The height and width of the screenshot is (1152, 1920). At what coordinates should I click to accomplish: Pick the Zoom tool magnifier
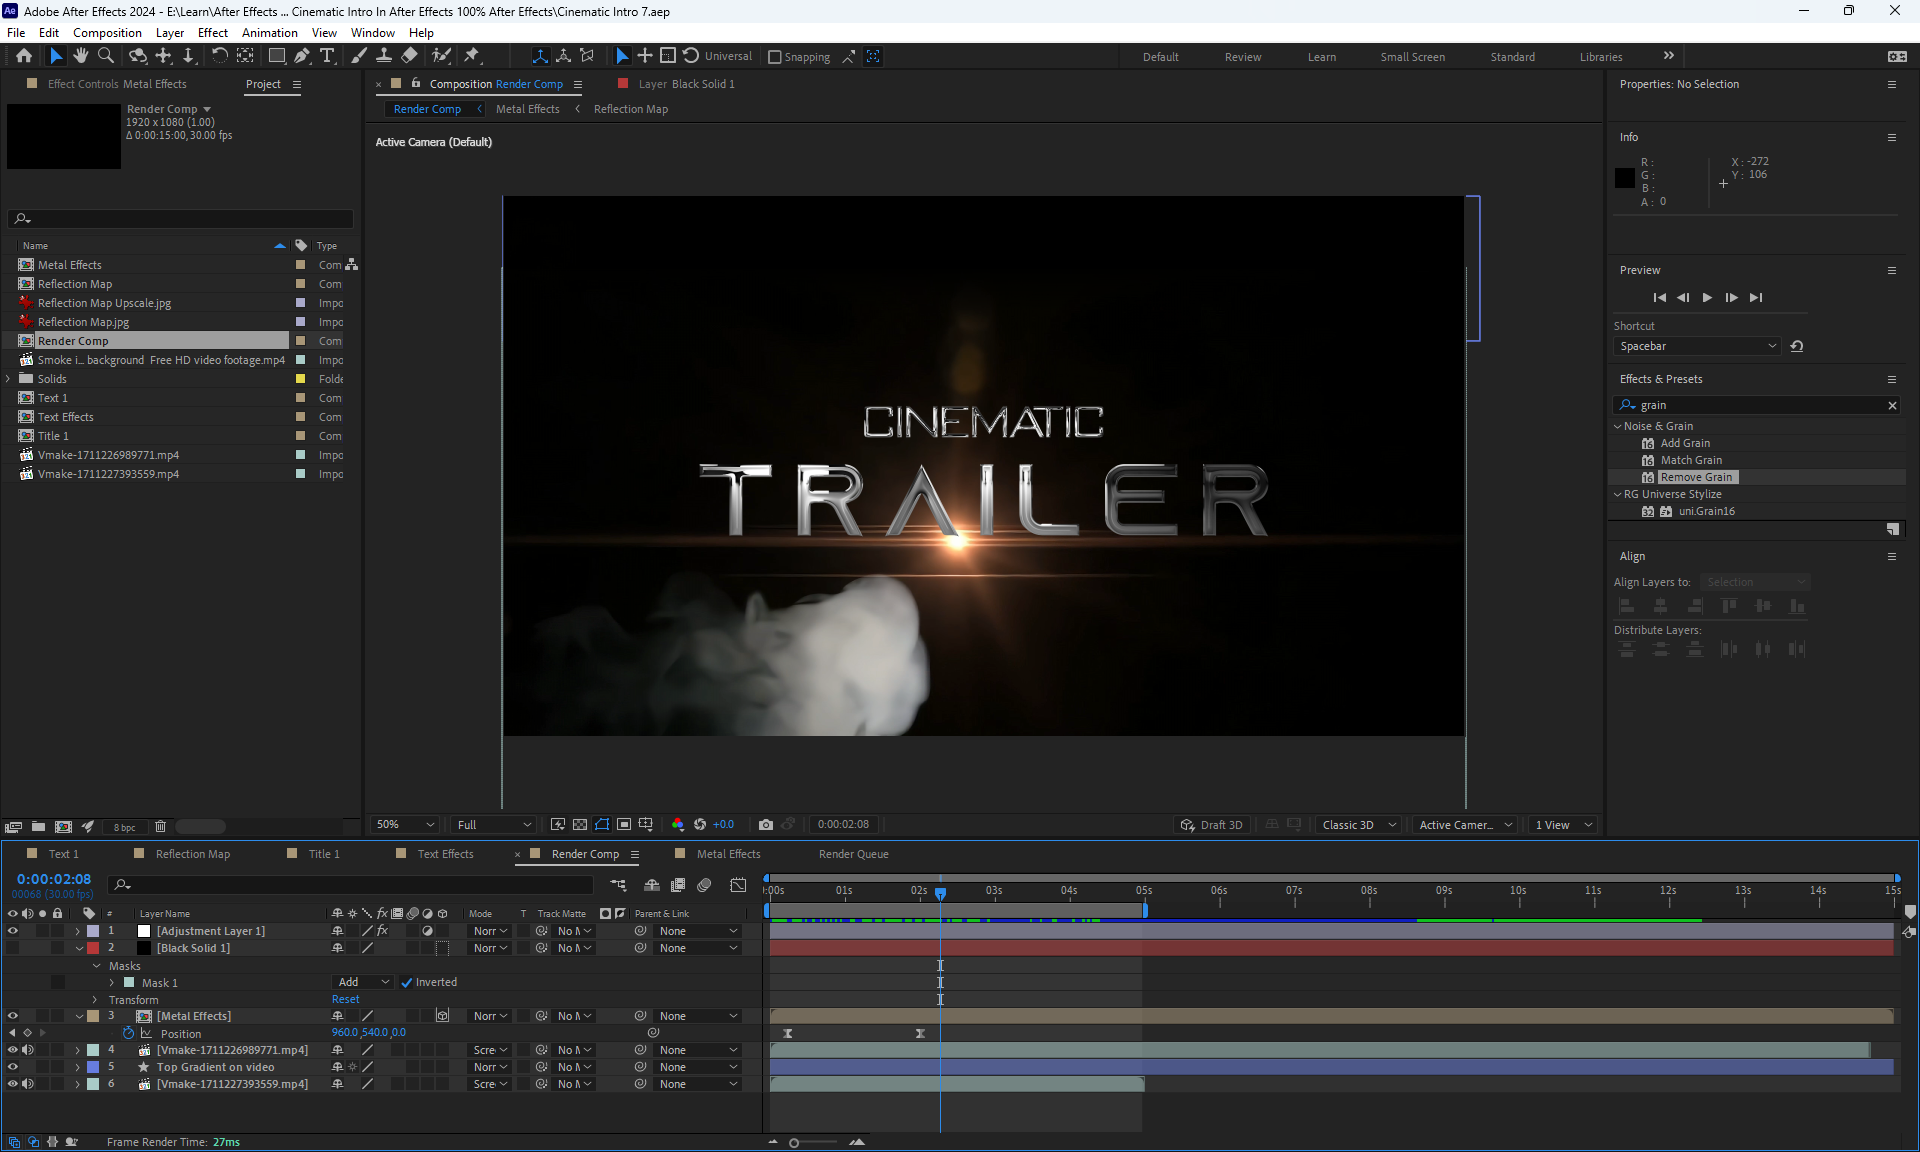click(x=106, y=56)
